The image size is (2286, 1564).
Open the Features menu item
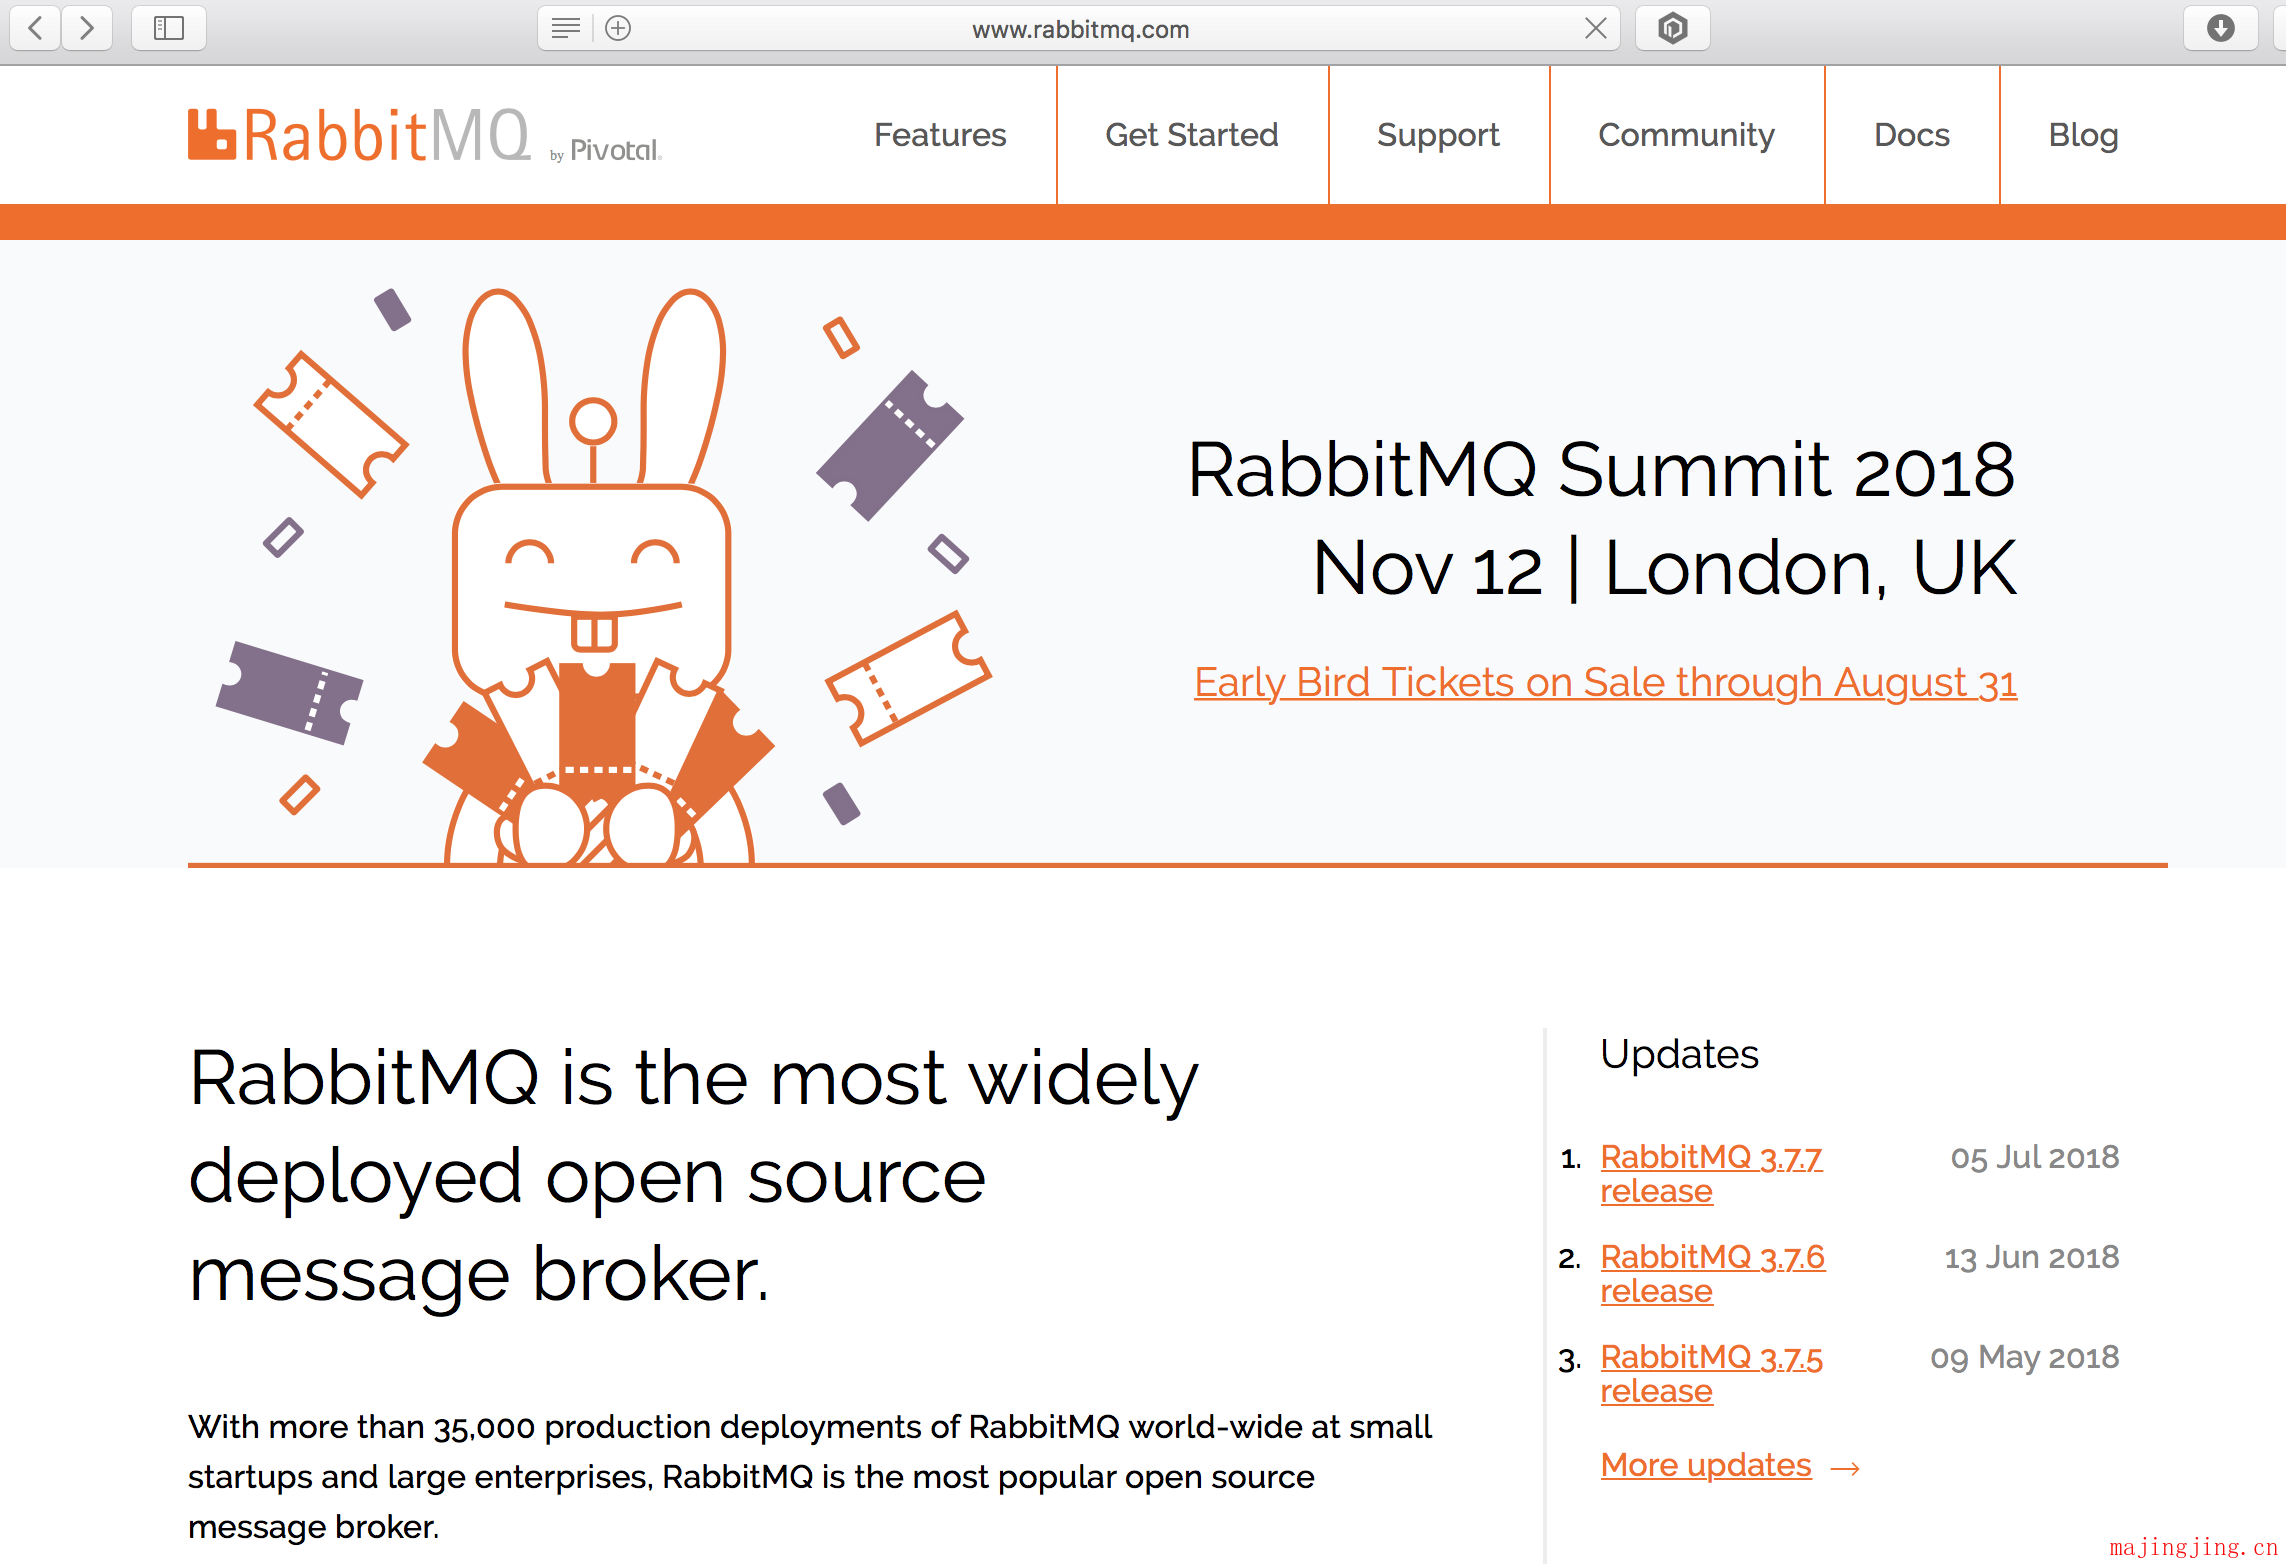click(940, 135)
